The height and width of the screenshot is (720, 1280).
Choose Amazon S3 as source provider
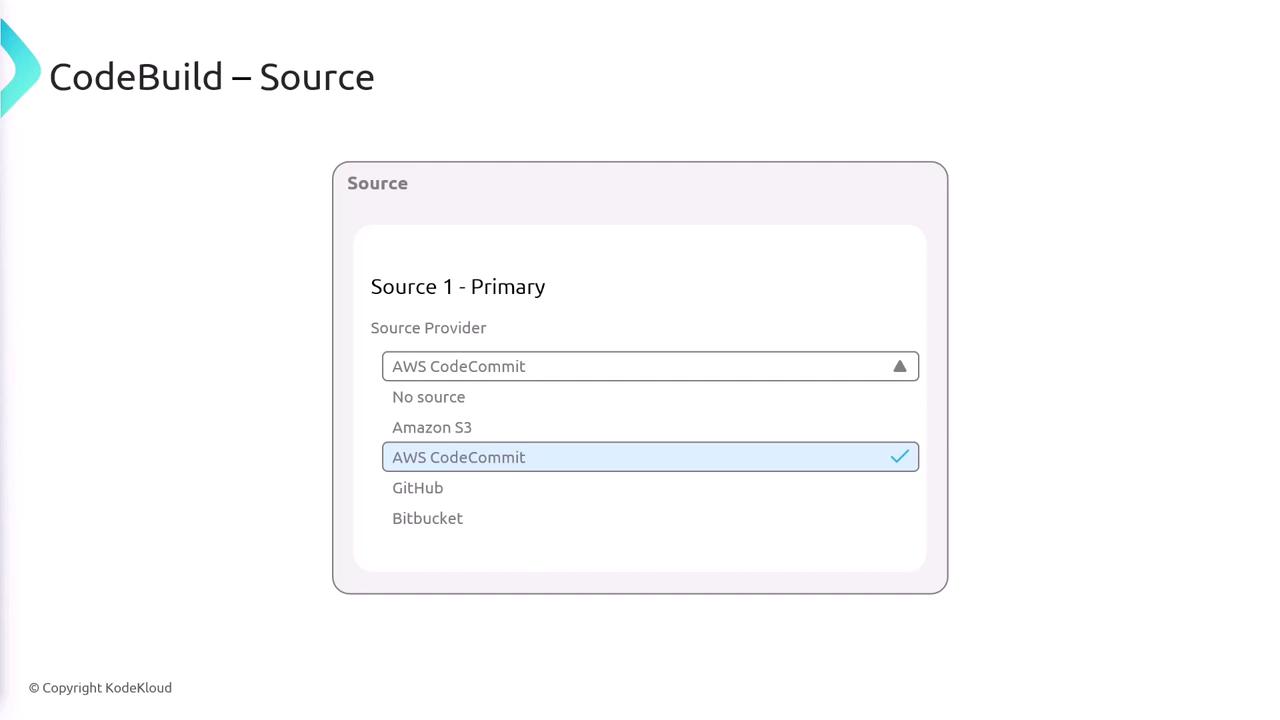tap(431, 427)
